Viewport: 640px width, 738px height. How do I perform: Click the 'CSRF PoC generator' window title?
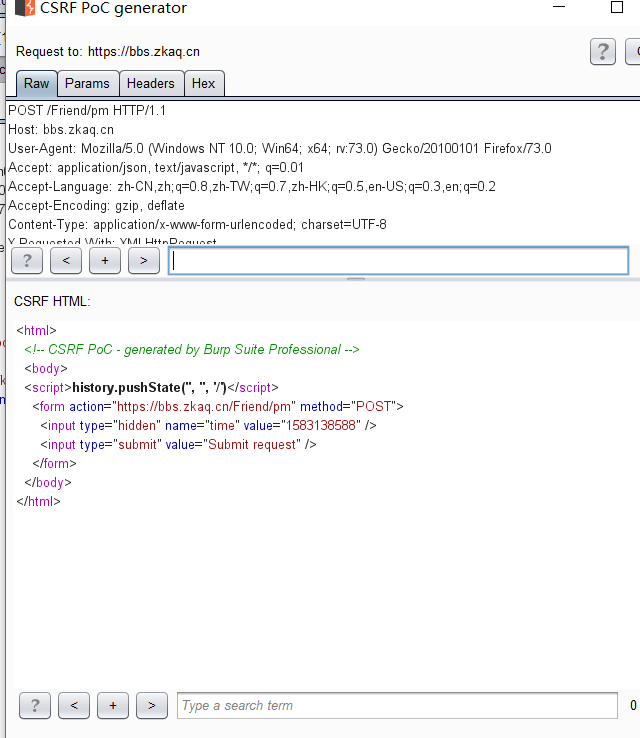tap(113, 8)
